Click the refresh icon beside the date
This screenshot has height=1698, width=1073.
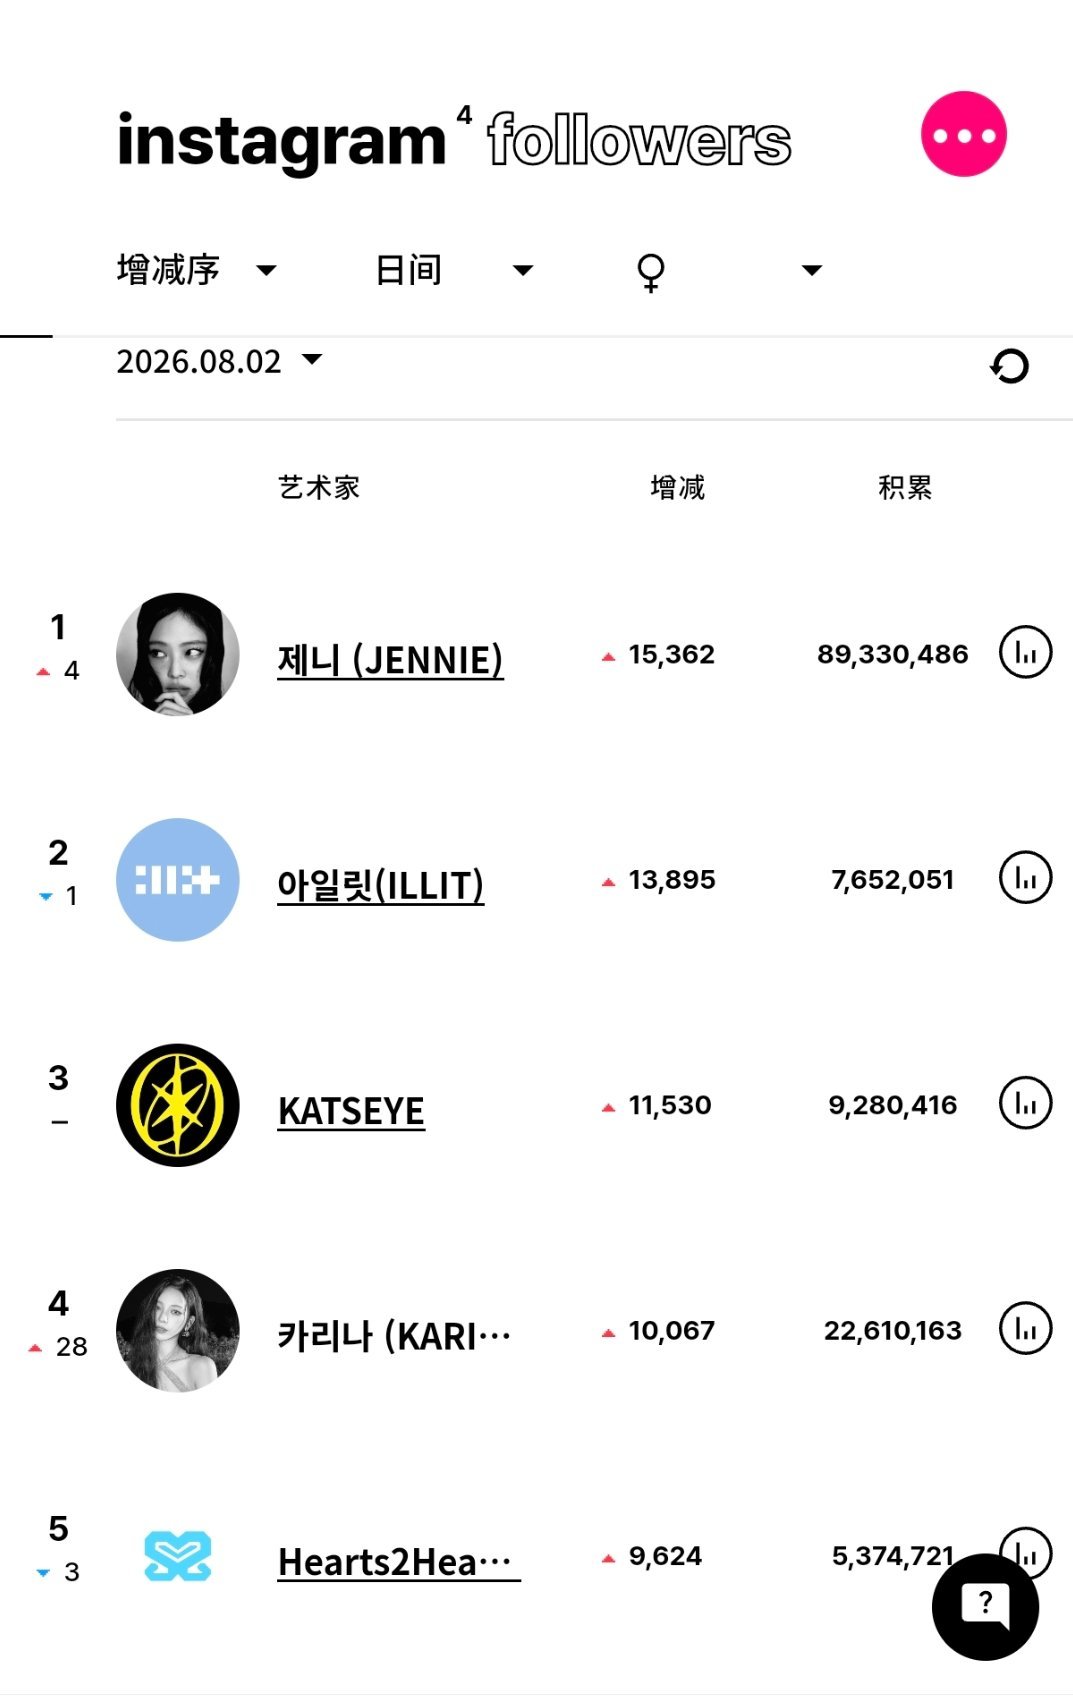pos(1009,366)
